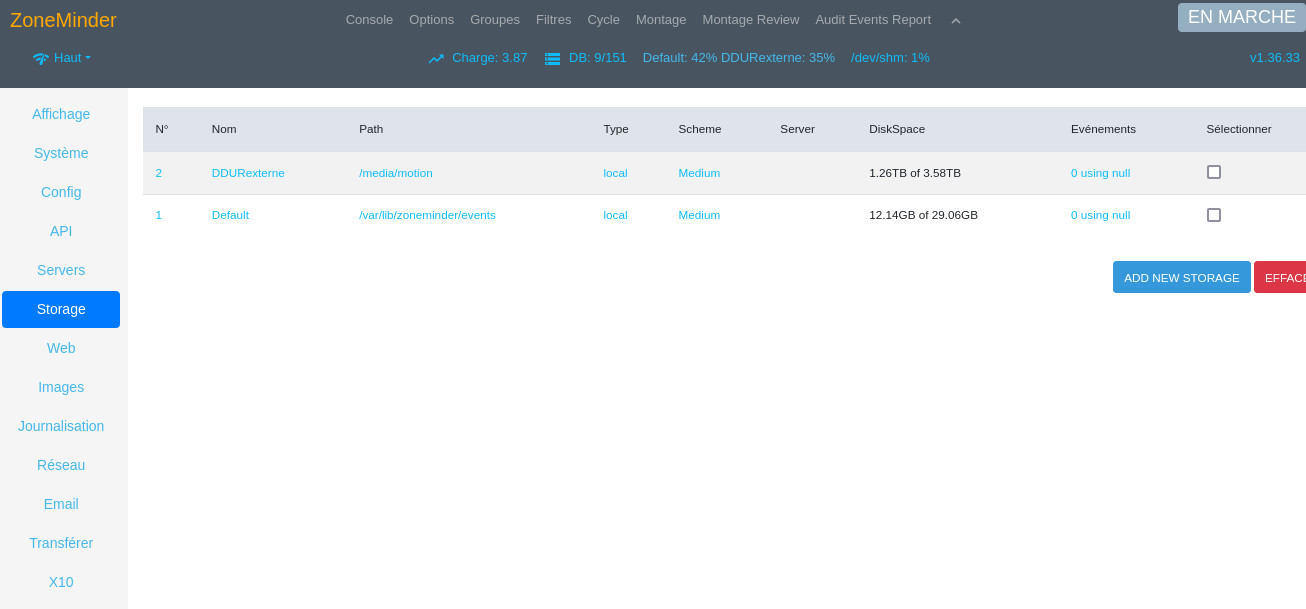
Task: Open Groupes in the top navigation
Action: coord(495,20)
